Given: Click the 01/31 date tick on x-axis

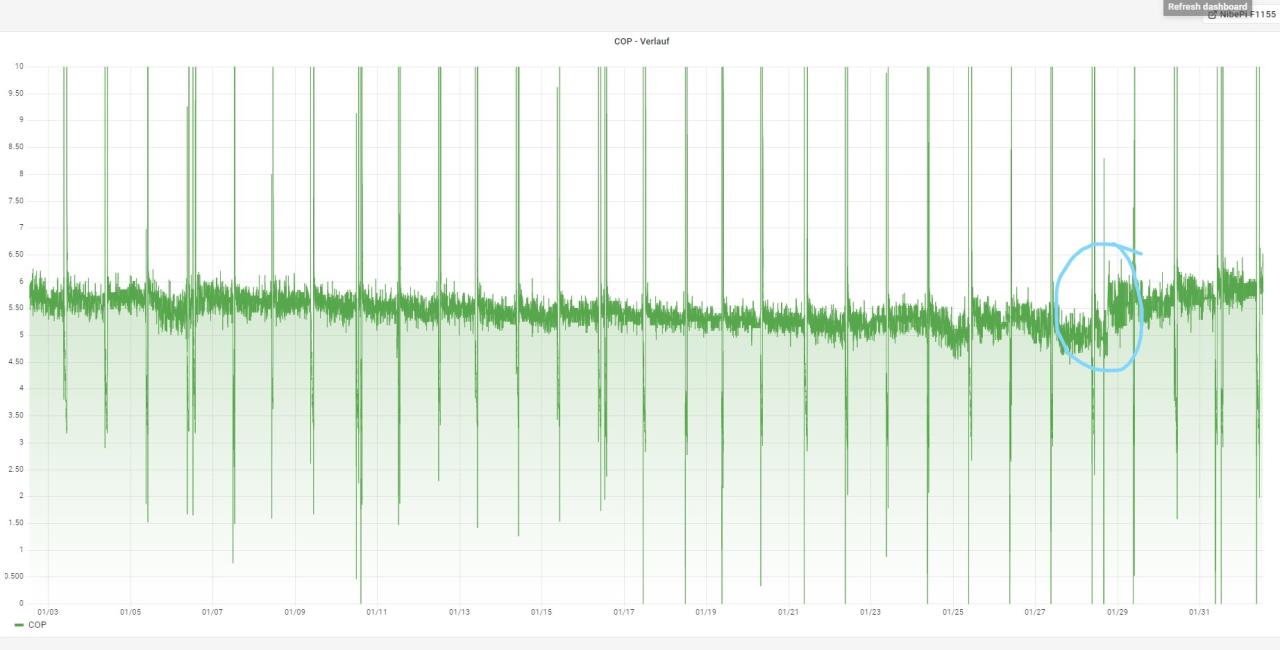Looking at the screenshot, I should tap(1199, 611).
